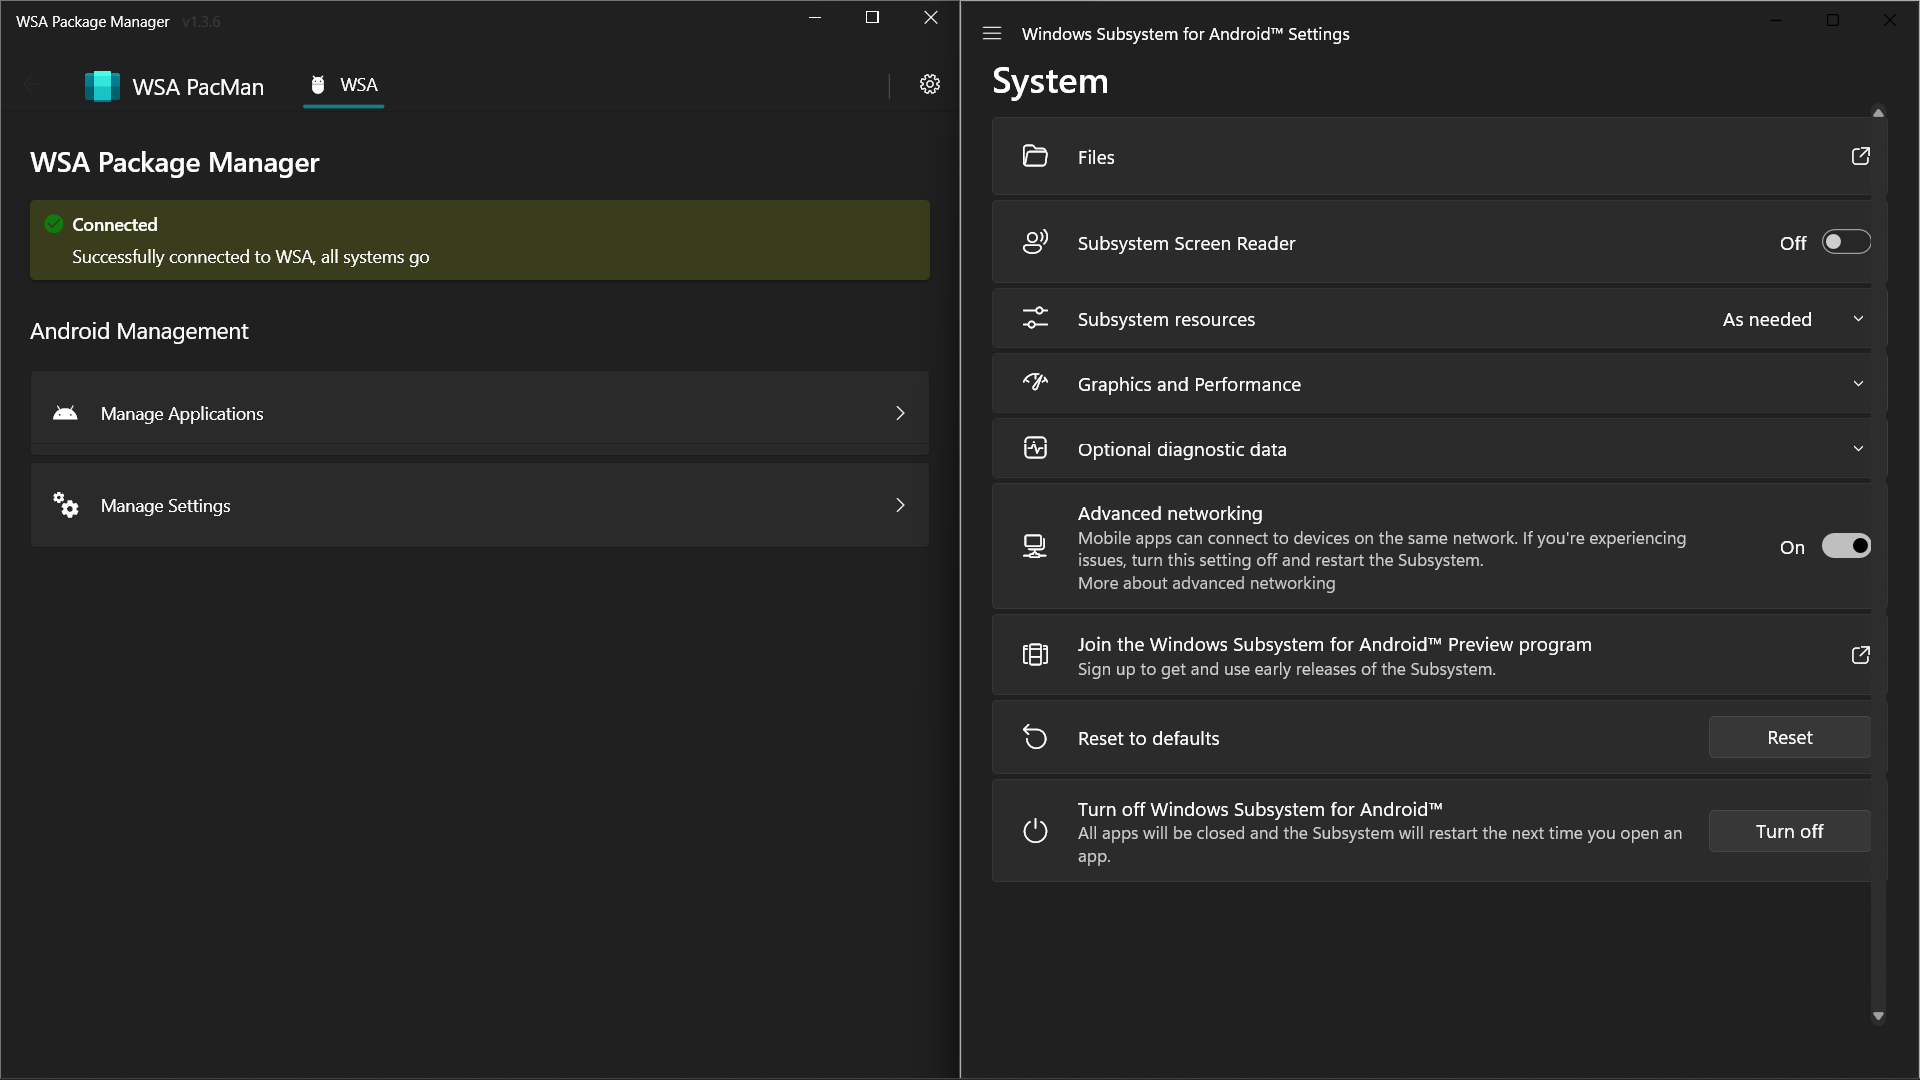Click the Turn off button

(1788, 831)
